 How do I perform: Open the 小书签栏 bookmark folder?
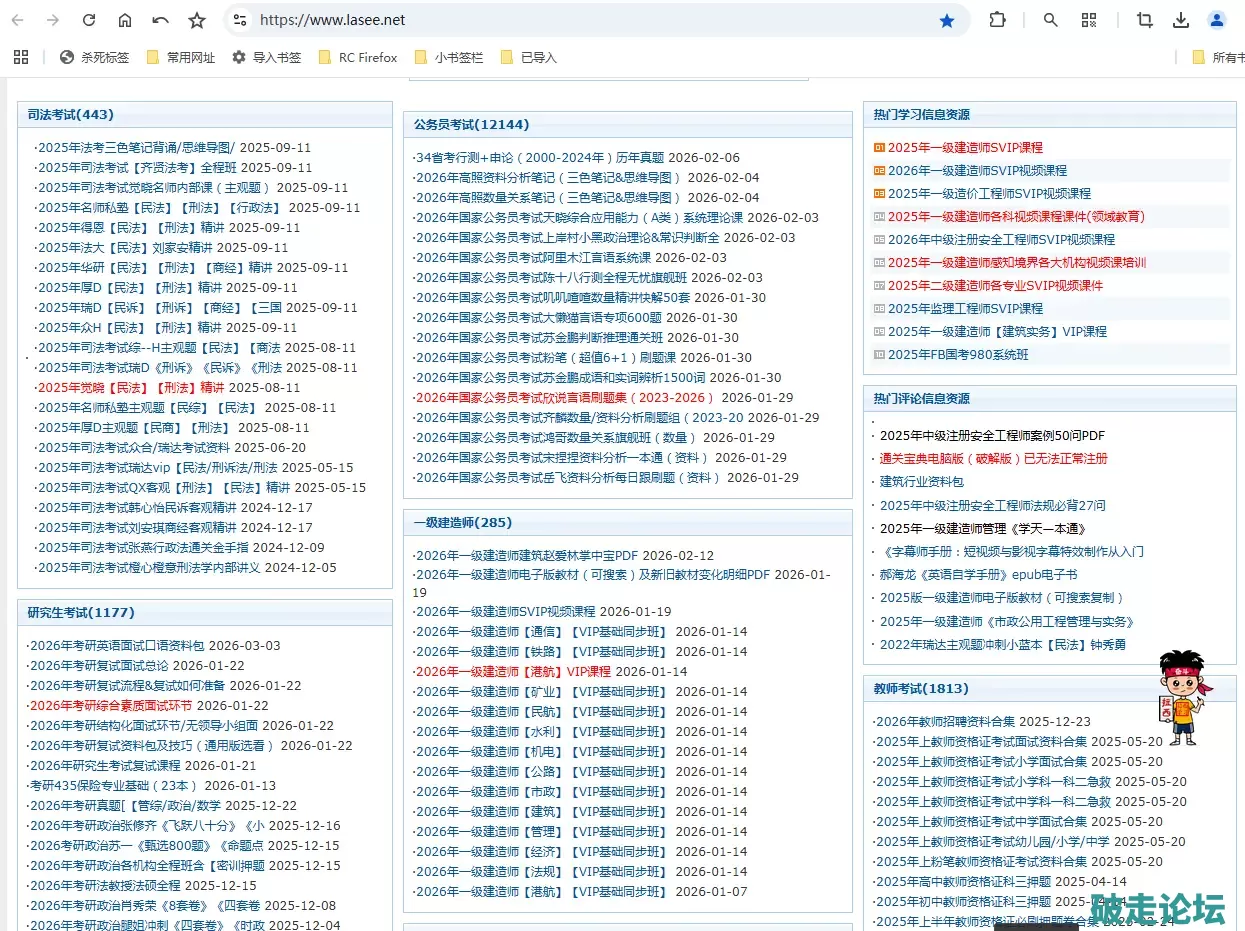coord(449,57)
